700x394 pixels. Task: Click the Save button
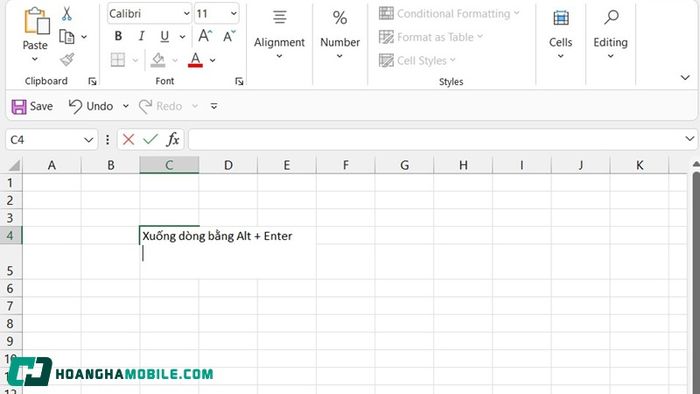[32, 106]
